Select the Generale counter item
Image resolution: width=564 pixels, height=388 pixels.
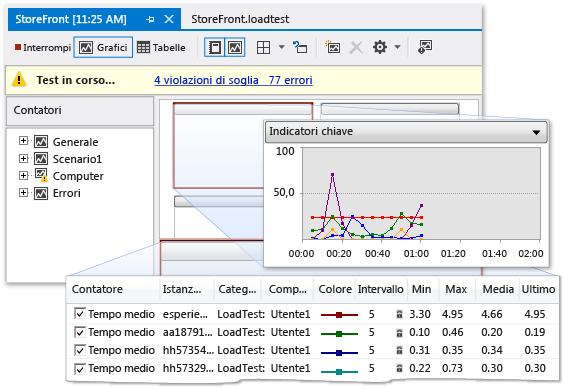pos(75,142)
